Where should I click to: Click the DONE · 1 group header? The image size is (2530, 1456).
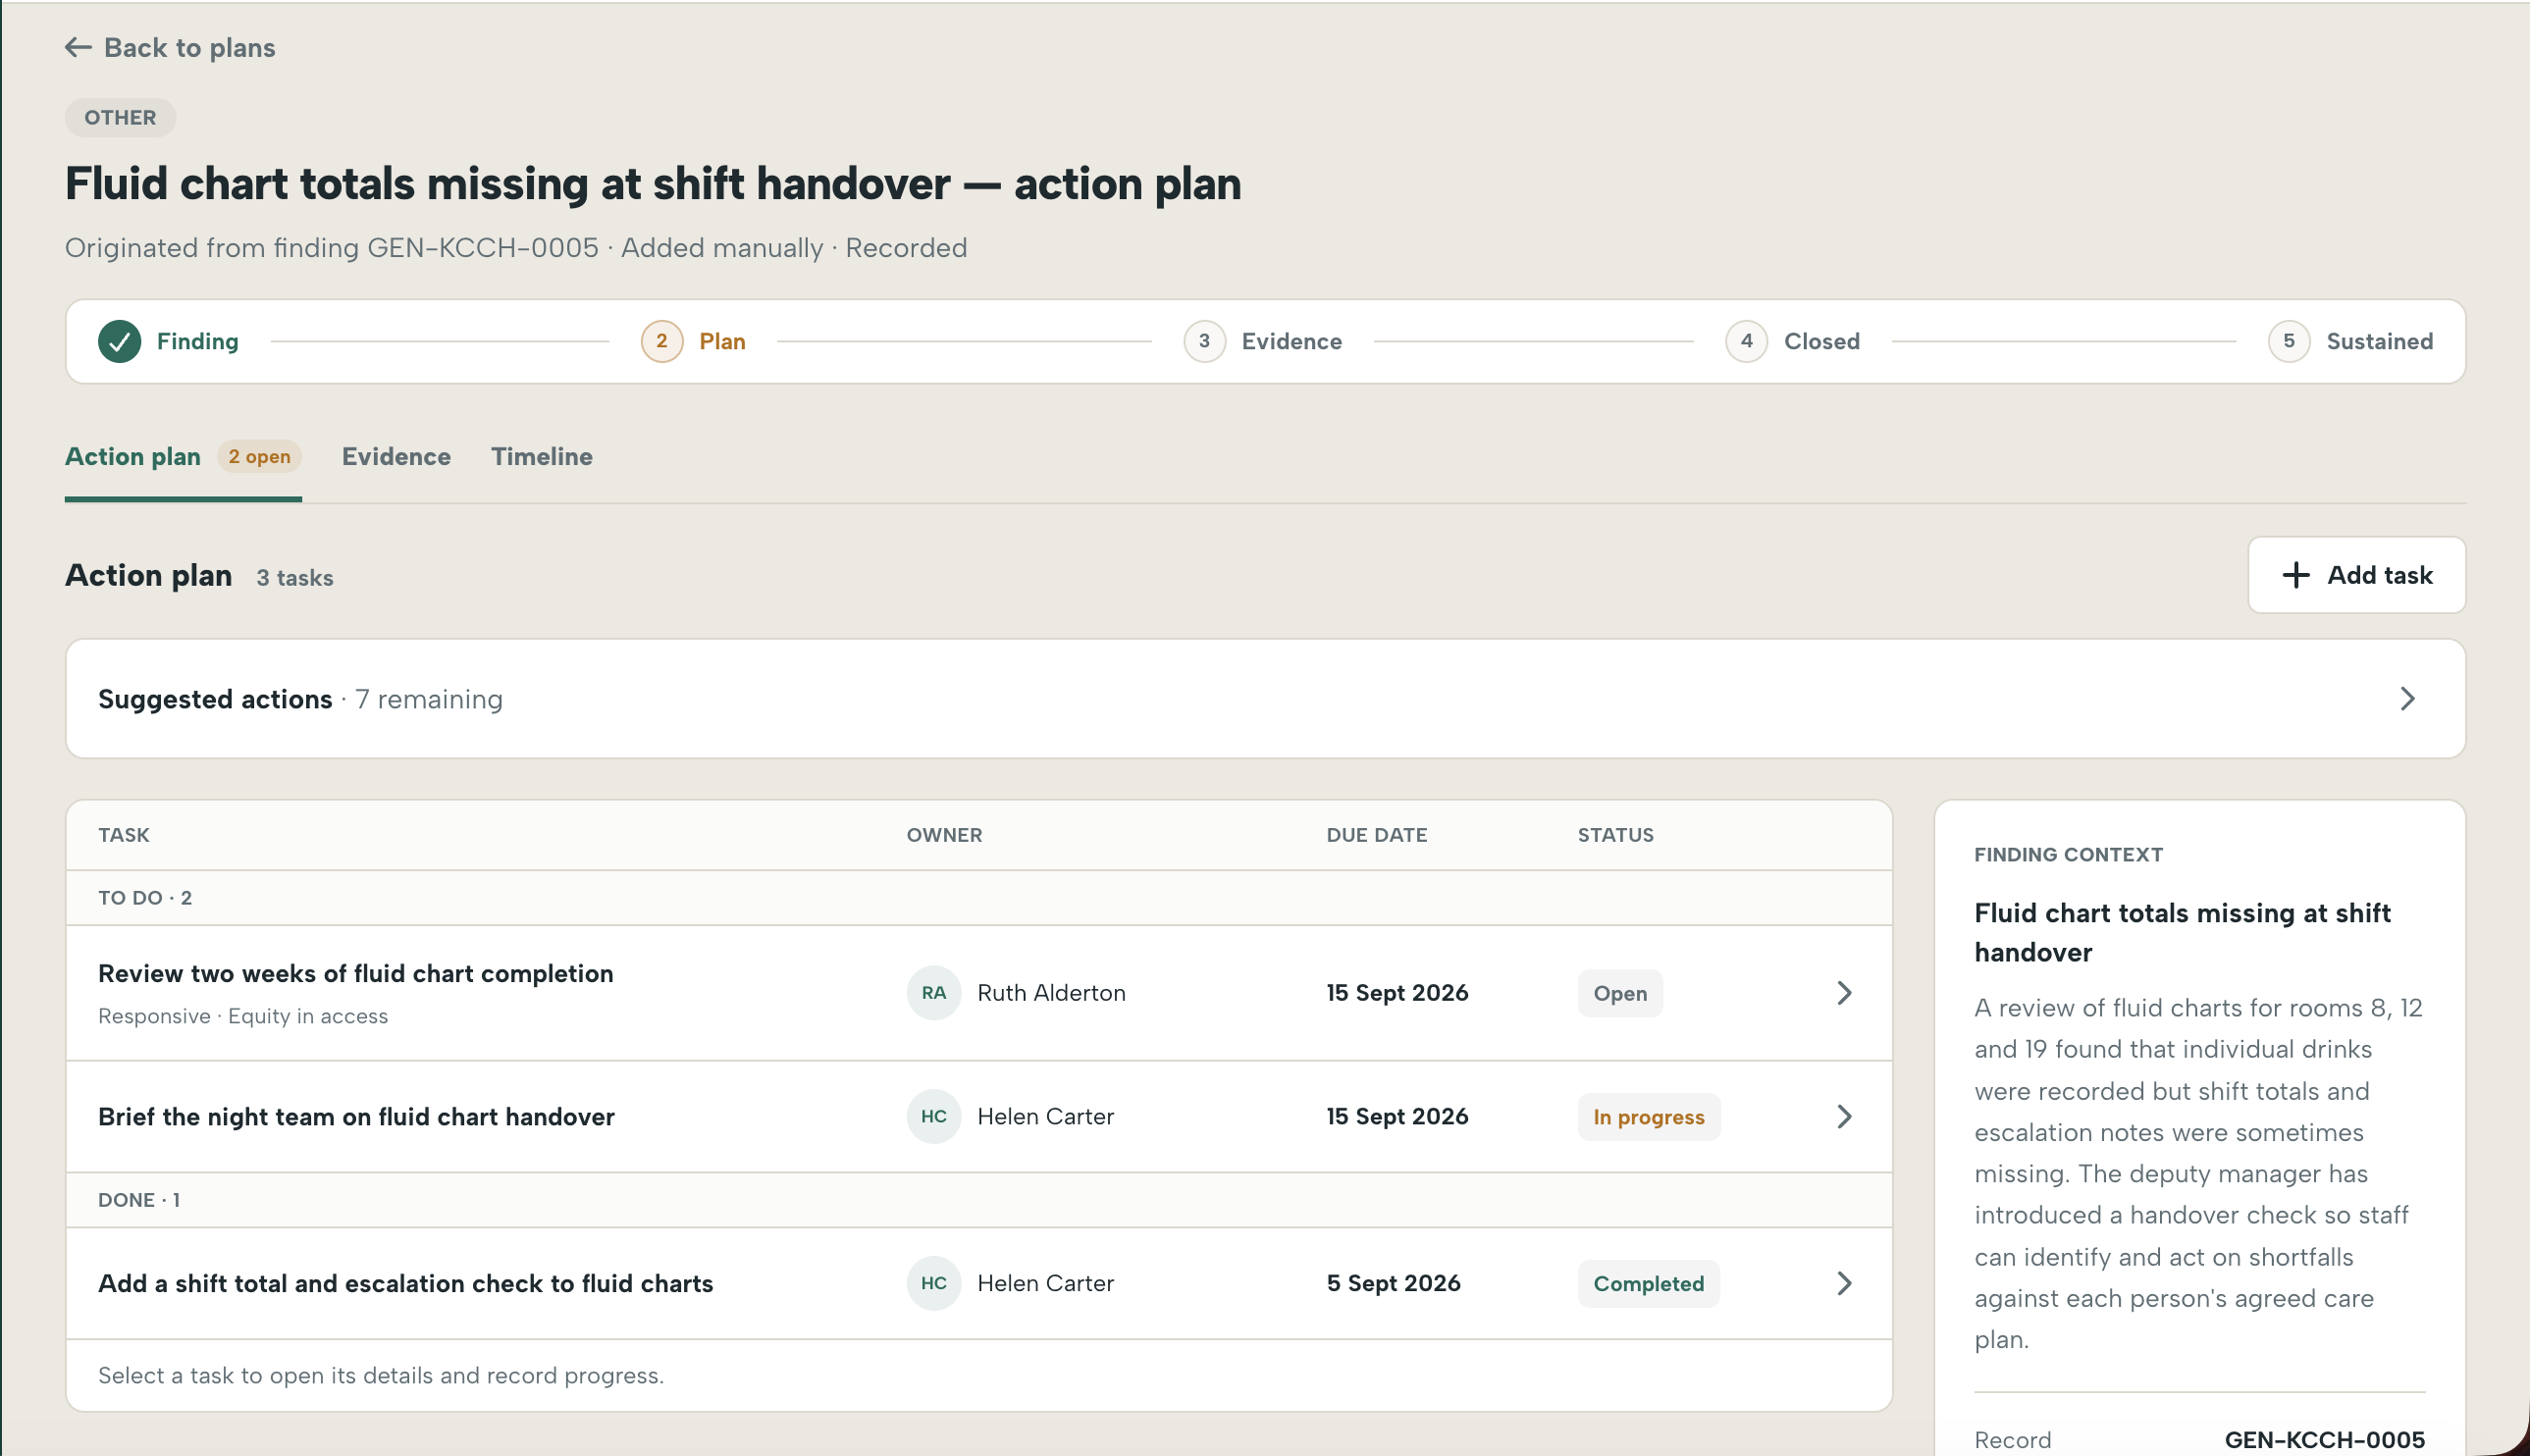point(978,1200)
